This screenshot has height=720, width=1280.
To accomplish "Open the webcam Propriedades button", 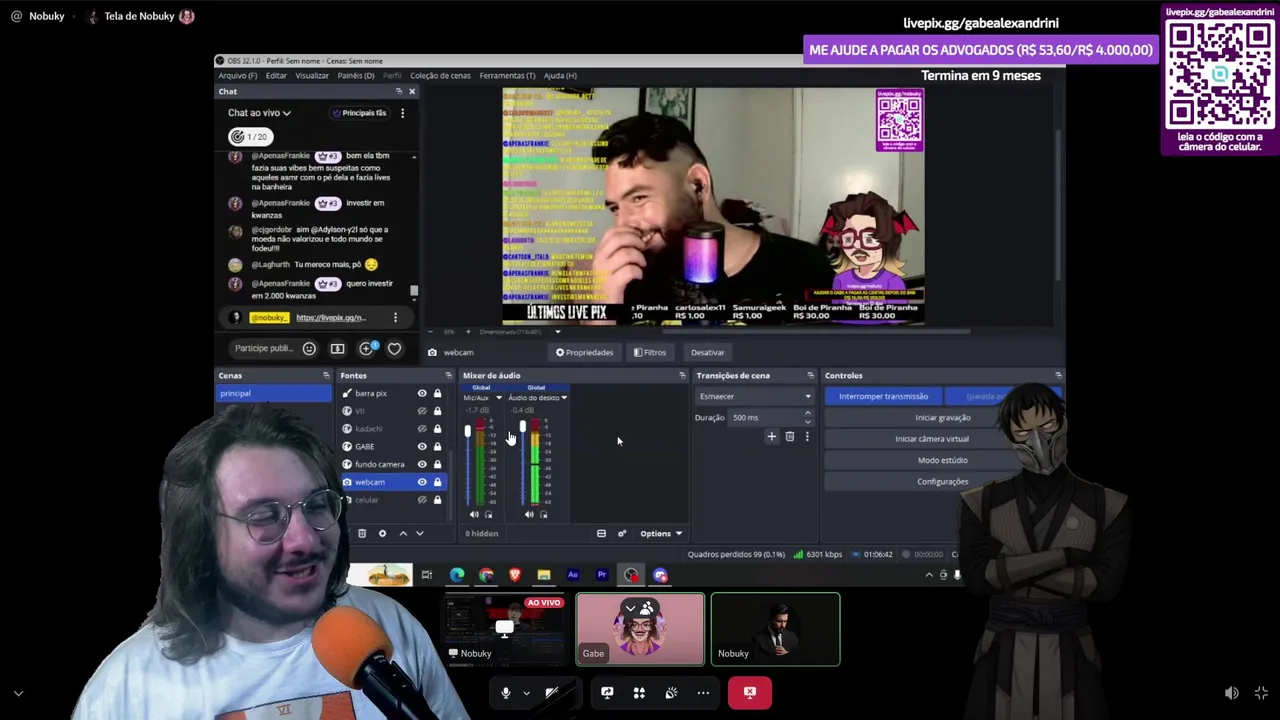I will 584,352.
